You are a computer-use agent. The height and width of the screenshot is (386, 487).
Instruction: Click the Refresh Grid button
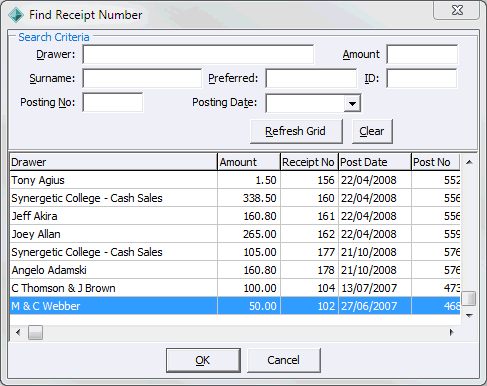tap(296, 131)
